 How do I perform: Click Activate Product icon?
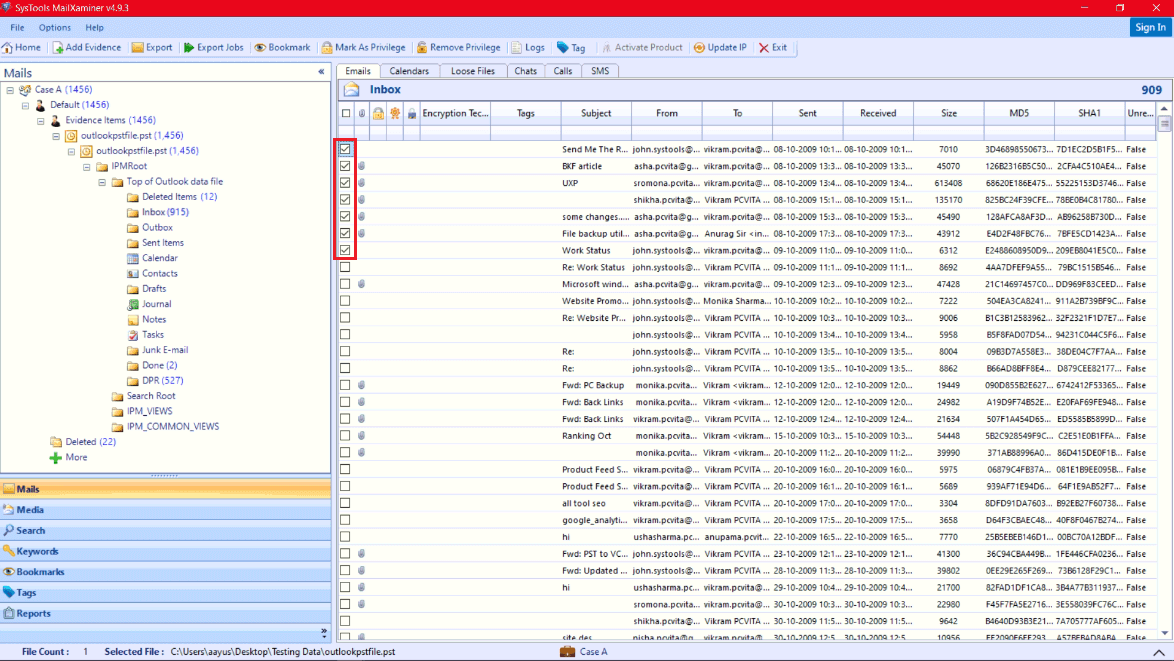(x=606, y=48)
